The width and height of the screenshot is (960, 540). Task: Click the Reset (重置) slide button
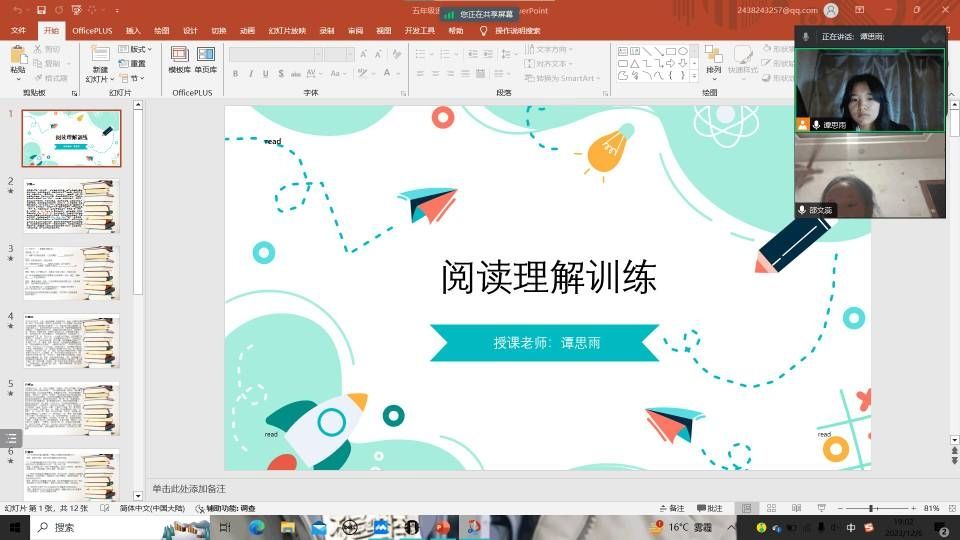pyautogui.click(x=134, y=63)
